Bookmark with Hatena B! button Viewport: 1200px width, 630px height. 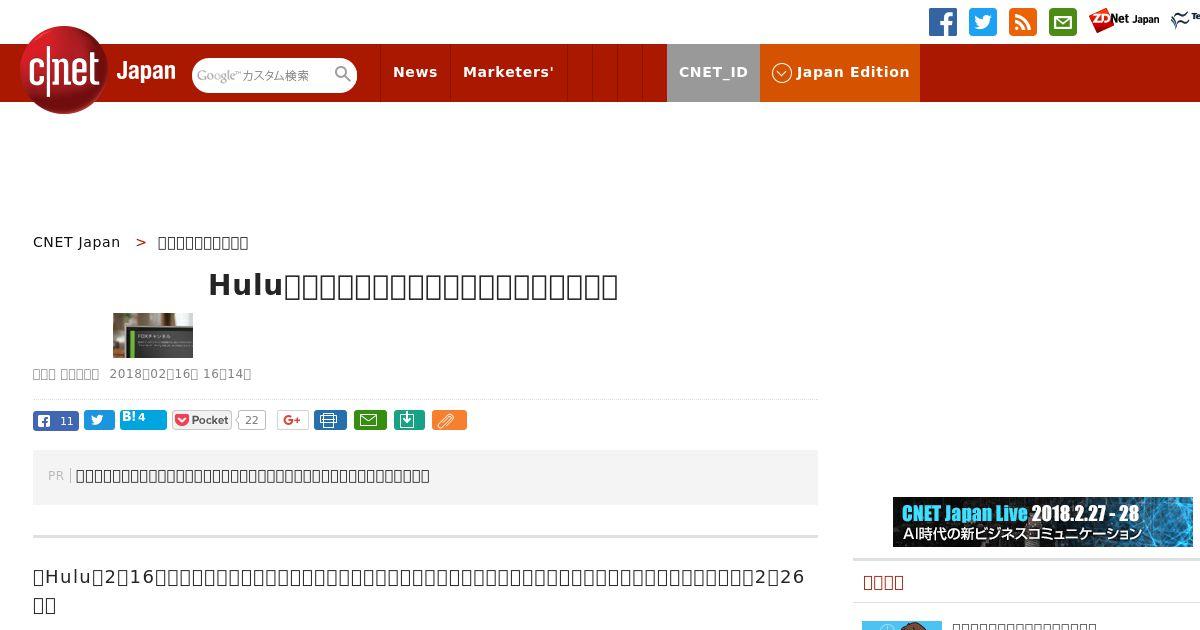tap(143, 420)
